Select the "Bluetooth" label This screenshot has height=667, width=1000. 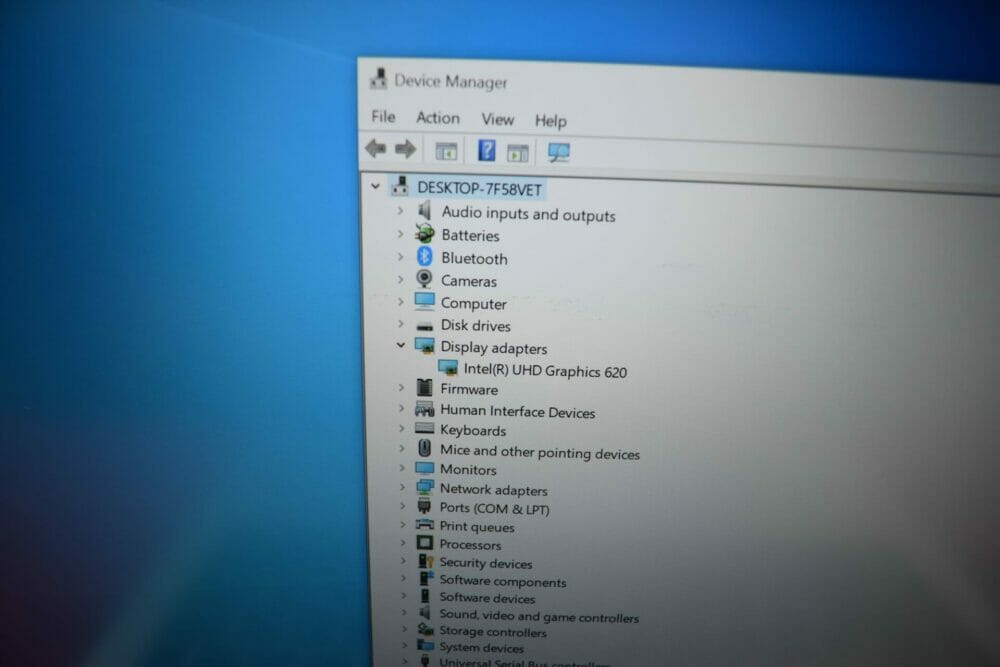coord(474,258)
